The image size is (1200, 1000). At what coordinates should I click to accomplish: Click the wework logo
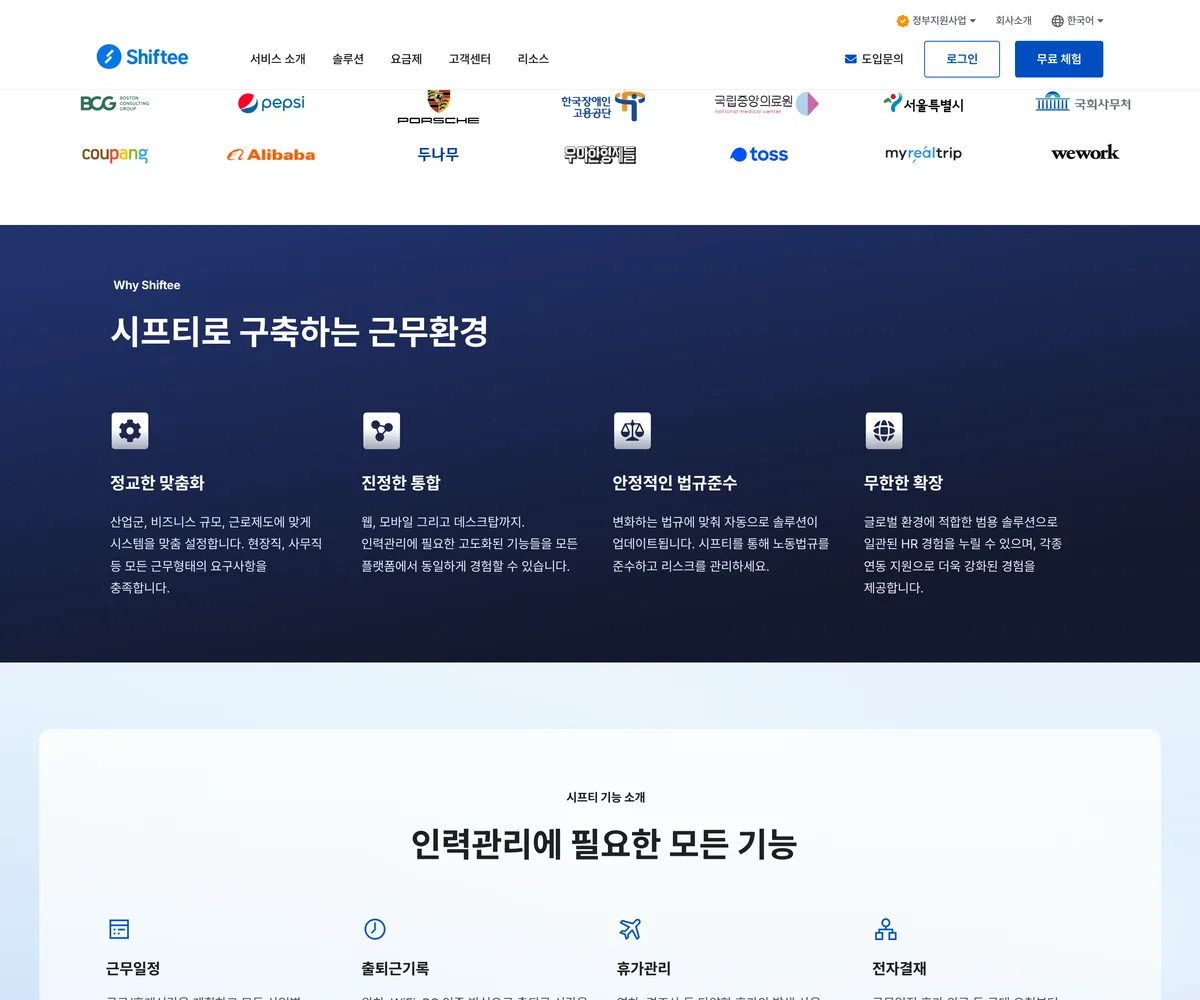pos(1085,152)
